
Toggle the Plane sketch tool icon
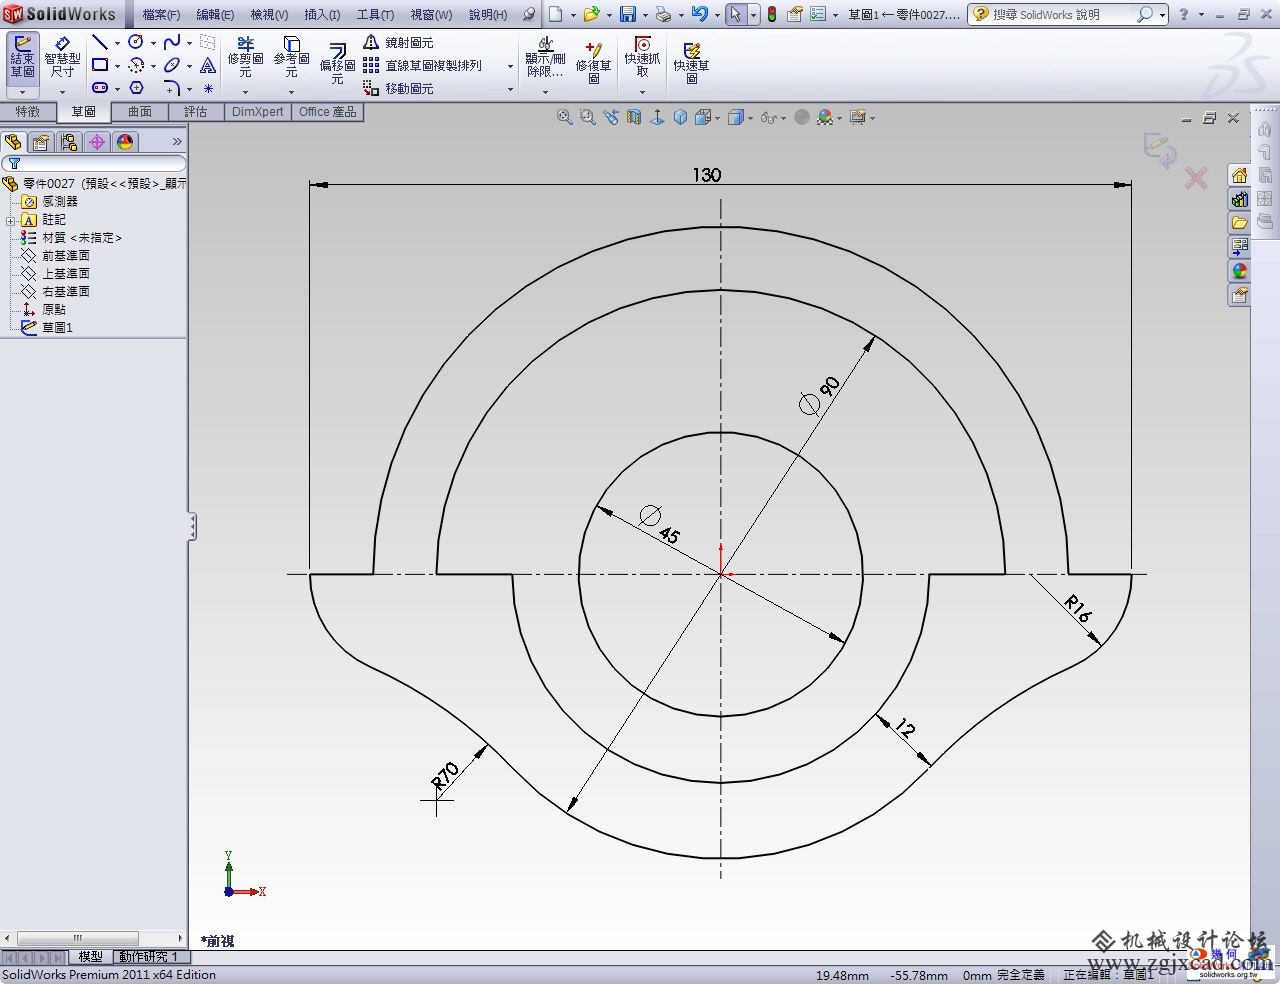[208, 42]
